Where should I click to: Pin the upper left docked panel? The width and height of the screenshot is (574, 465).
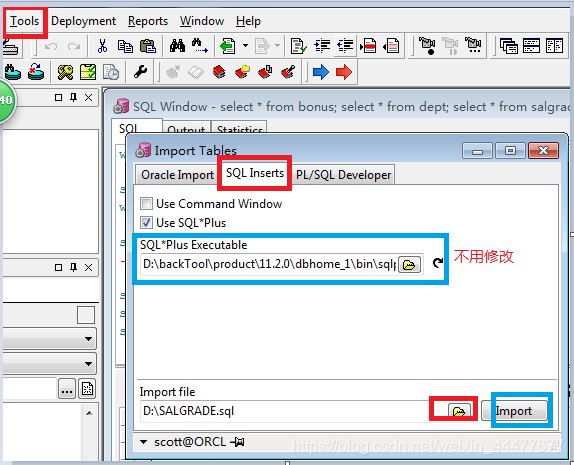pos(74,97)
